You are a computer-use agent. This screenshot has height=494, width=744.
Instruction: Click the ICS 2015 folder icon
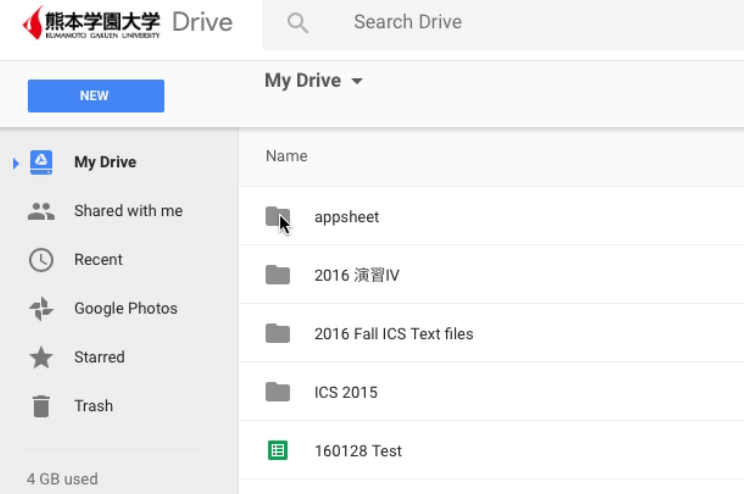pos(277,392)
